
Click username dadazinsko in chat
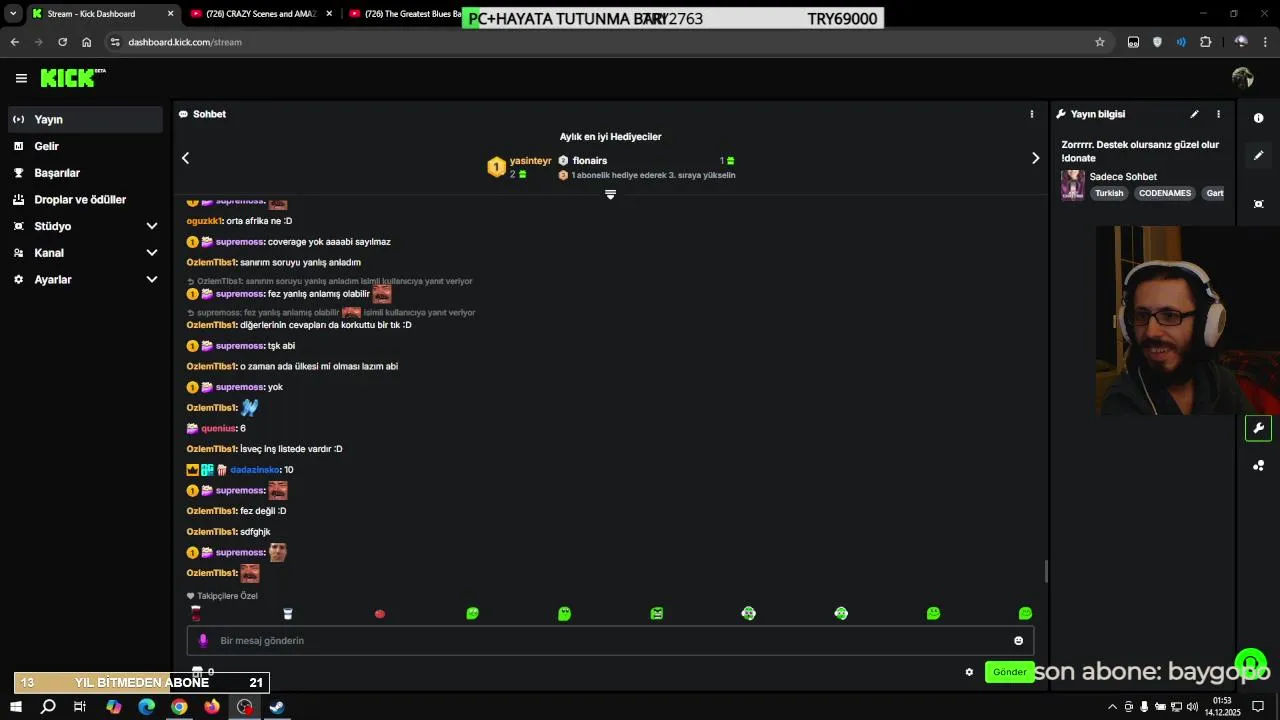pyautogui.click(x=255, y=470)
